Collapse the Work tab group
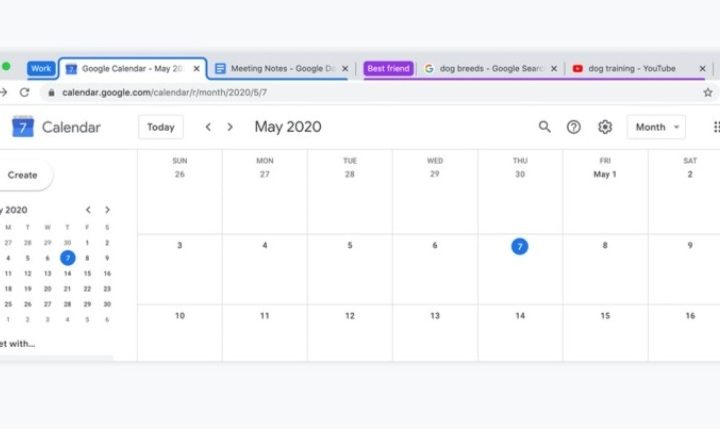The width and height of the screenshot is (720, 444). point(41,69)
